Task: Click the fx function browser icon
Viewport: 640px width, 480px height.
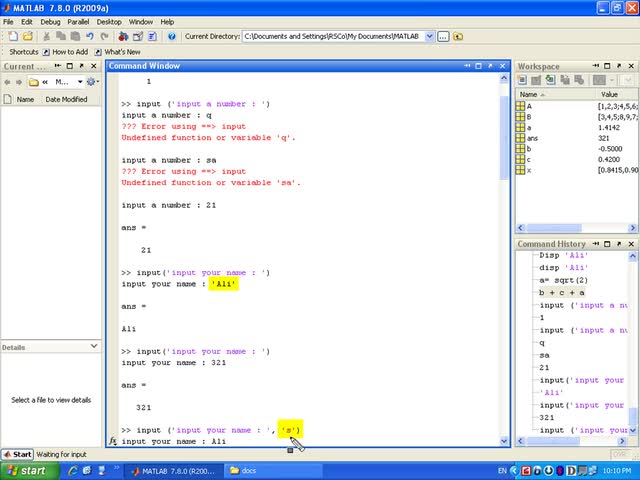Action: pos(113,441)
